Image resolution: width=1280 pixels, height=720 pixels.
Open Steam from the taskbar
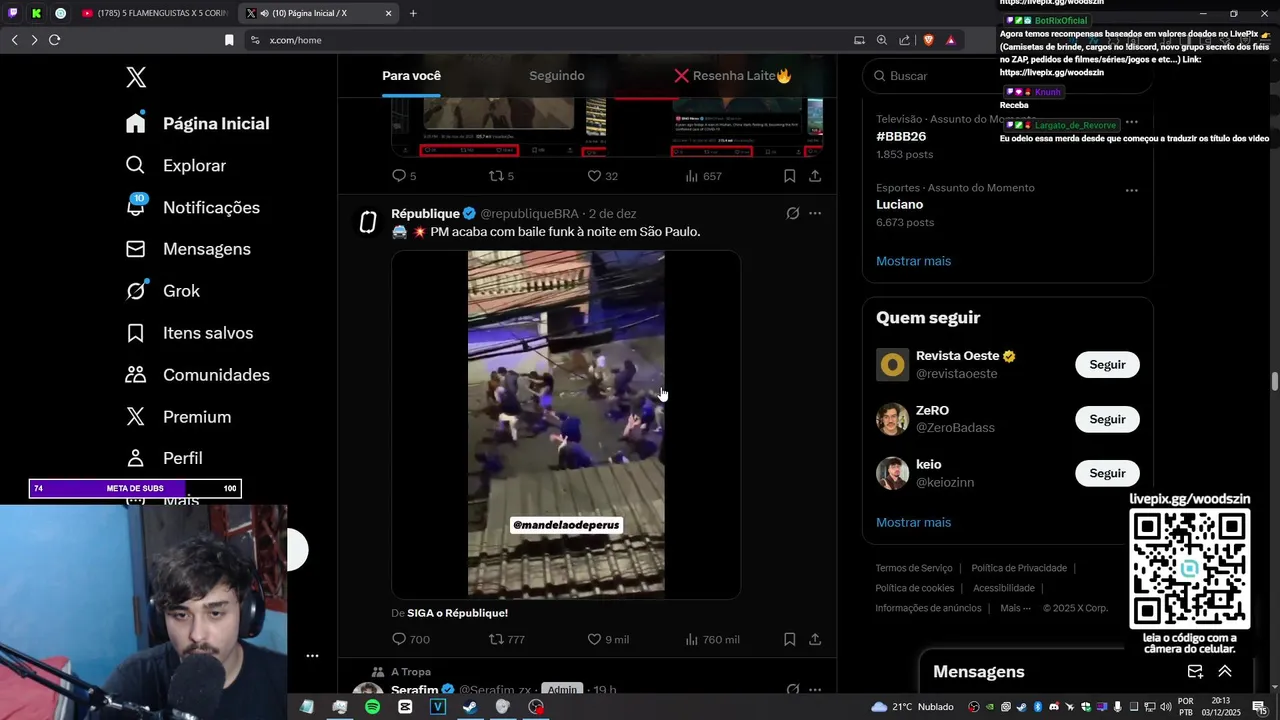(x=470, y=707)
